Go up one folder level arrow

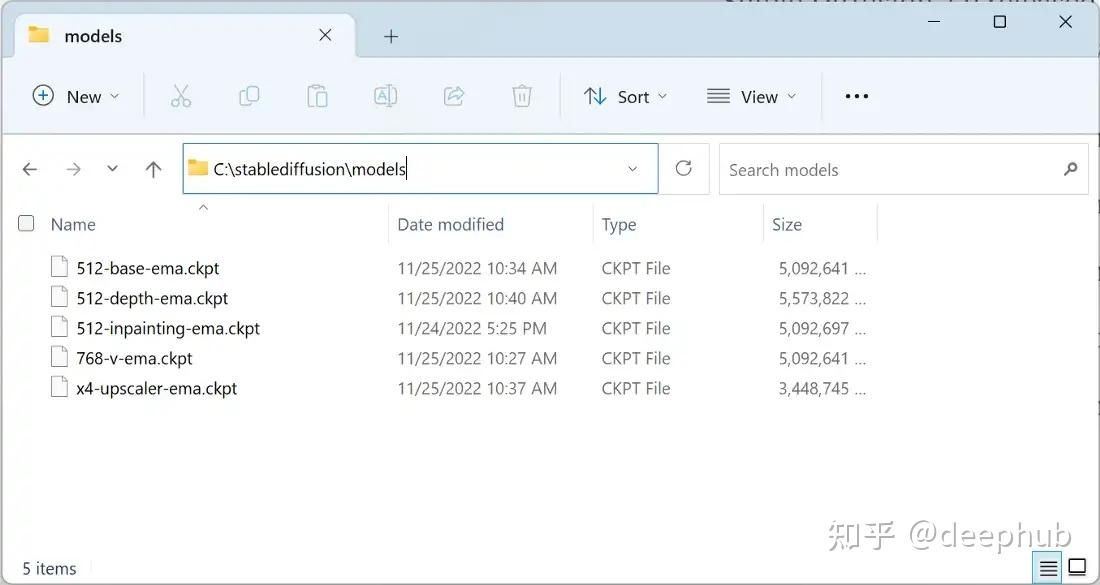pos(153,169)
